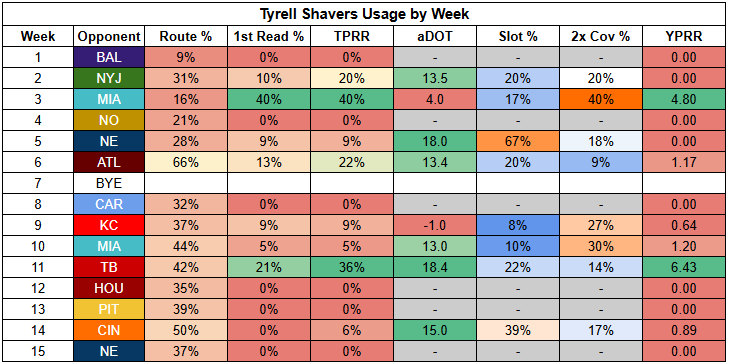Click the Tyrell Shavers Usage title

tap(364, 13)
